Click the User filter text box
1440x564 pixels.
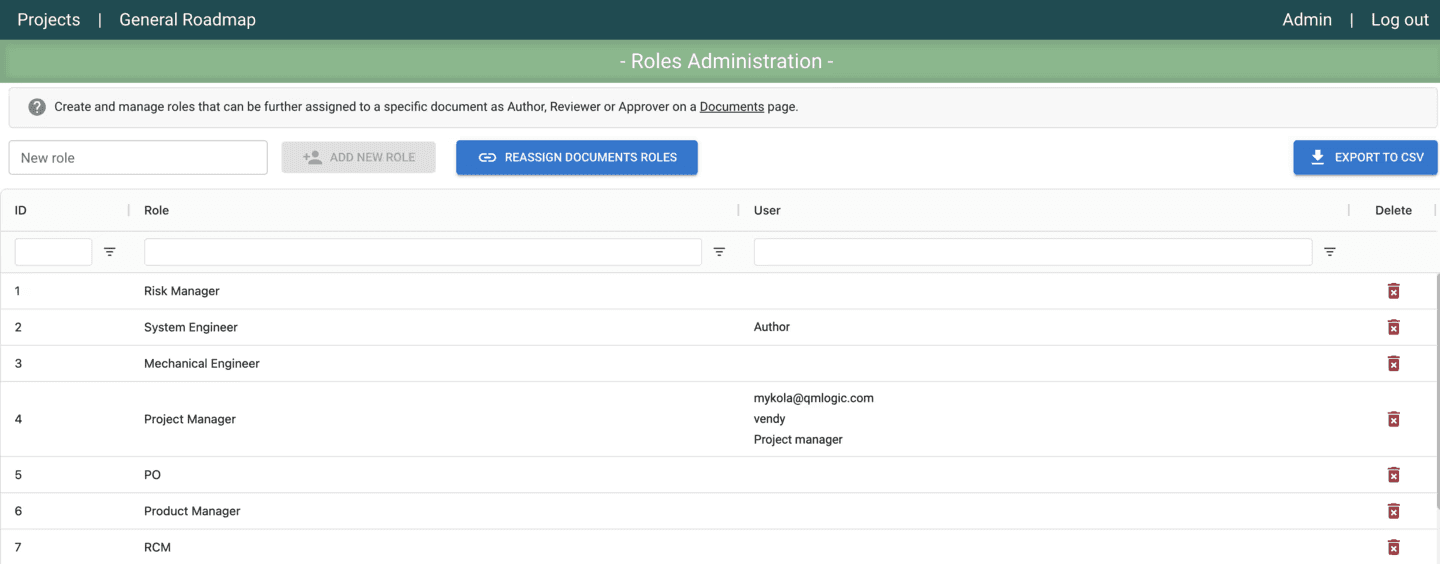(1033, 252)
